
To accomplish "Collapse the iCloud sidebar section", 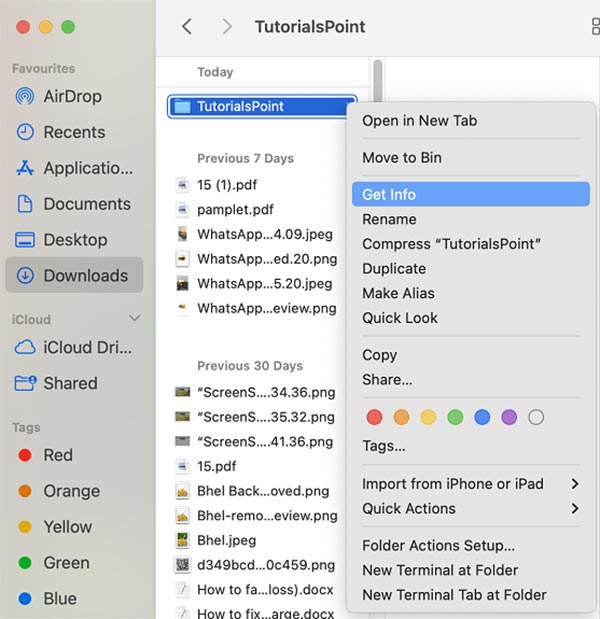I will (x=135, y=319).
